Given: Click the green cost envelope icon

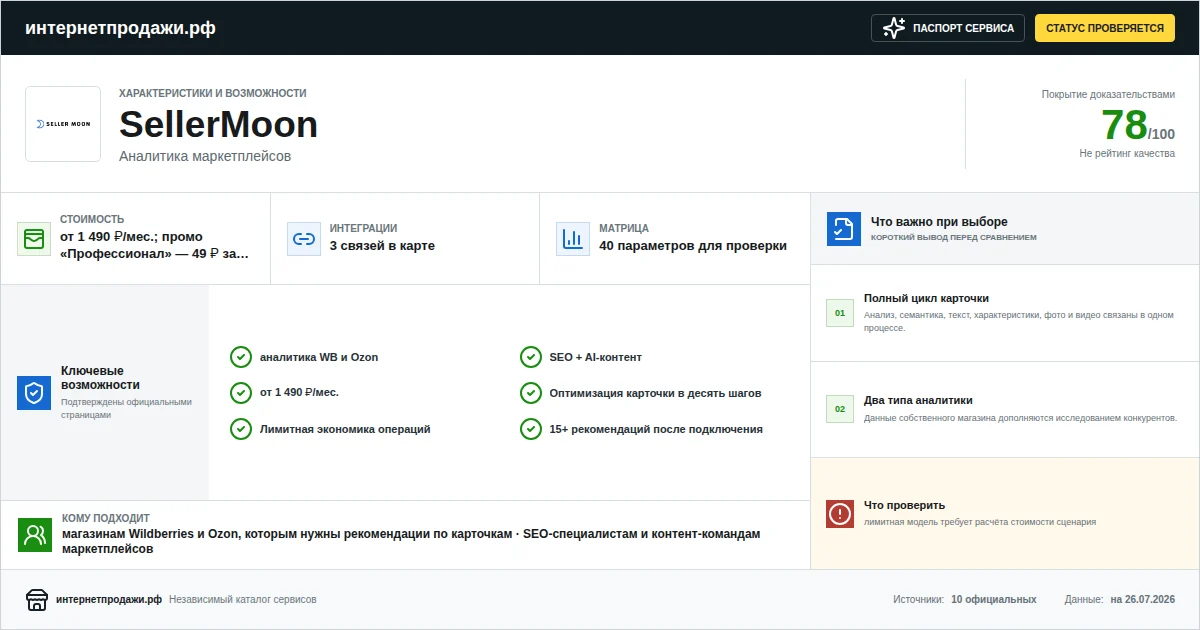Looking at the screenshot, I should [x=34, y=239].
